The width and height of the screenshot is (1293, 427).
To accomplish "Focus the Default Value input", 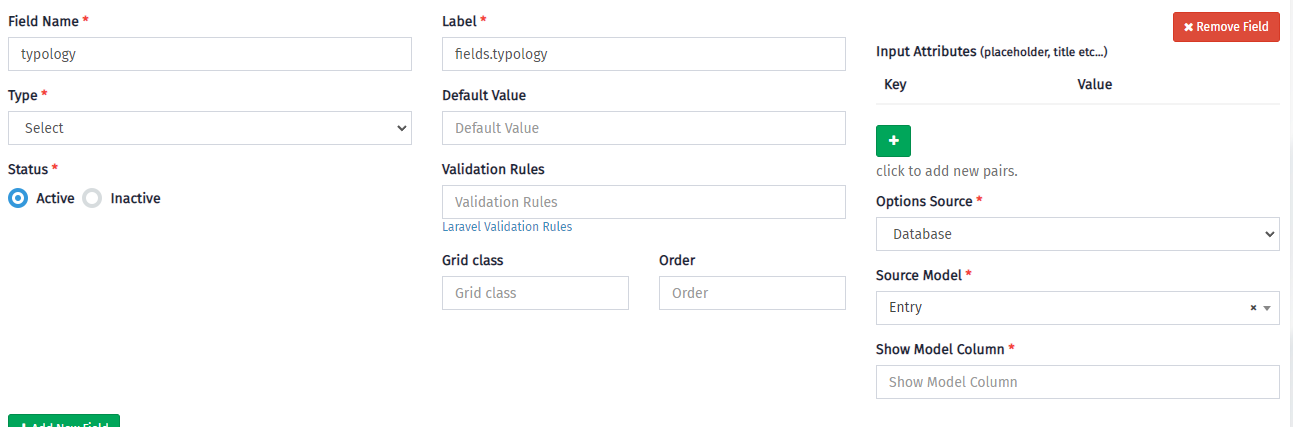I will 643,128.
